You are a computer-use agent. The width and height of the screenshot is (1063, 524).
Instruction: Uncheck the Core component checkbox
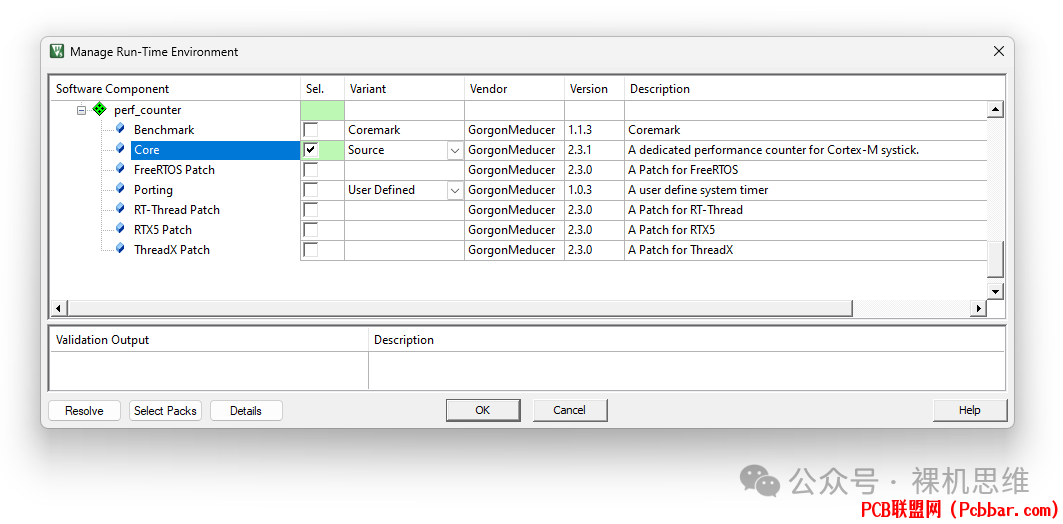pos(310,150)
